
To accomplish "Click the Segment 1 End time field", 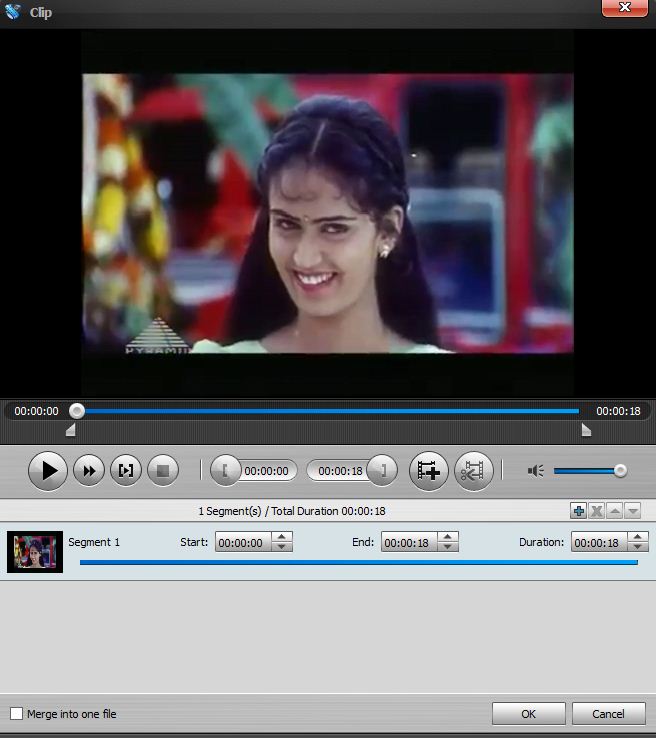I will click(x=409, y=542).
